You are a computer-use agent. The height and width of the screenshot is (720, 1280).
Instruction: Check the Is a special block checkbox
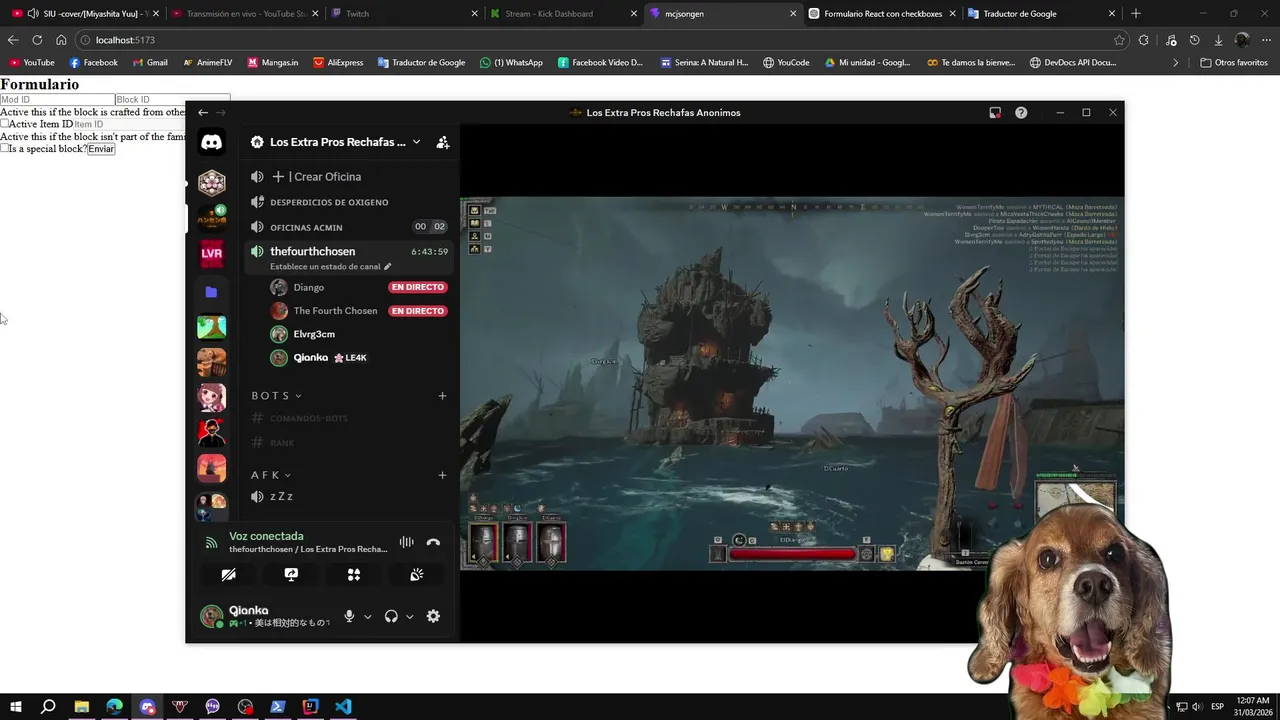coord(5,148)
